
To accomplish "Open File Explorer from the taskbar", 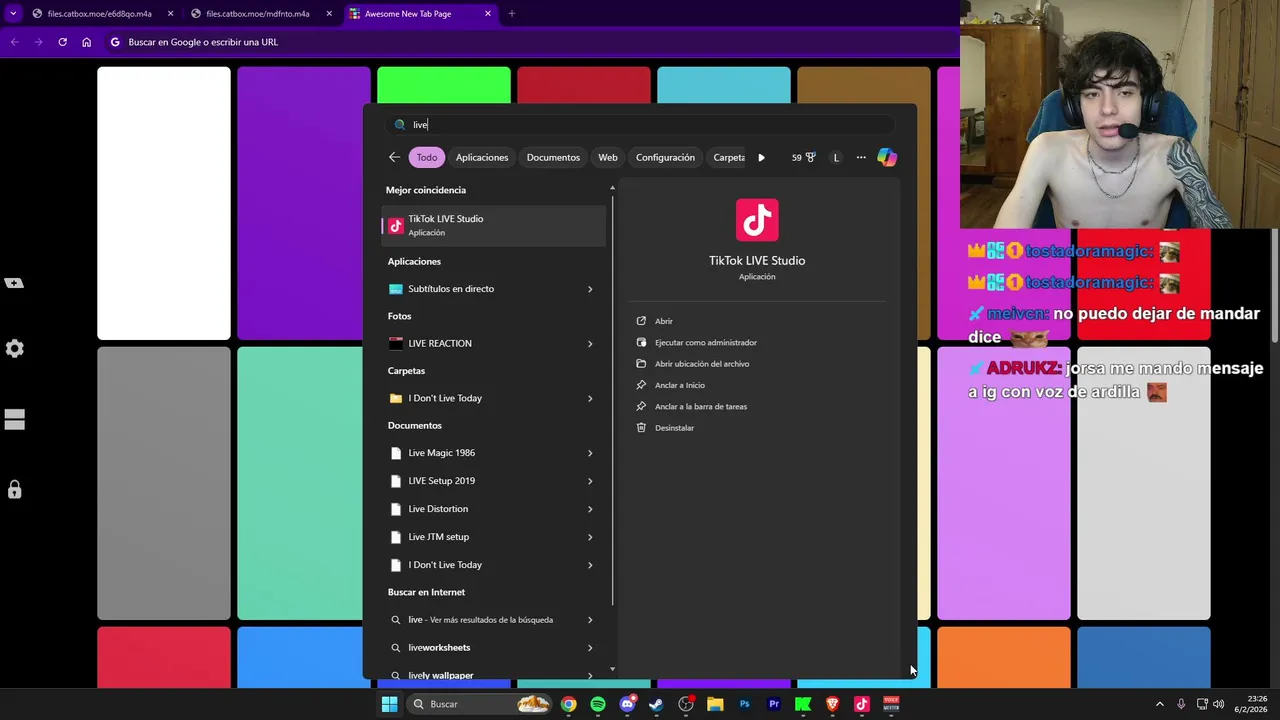I will 715,704.
